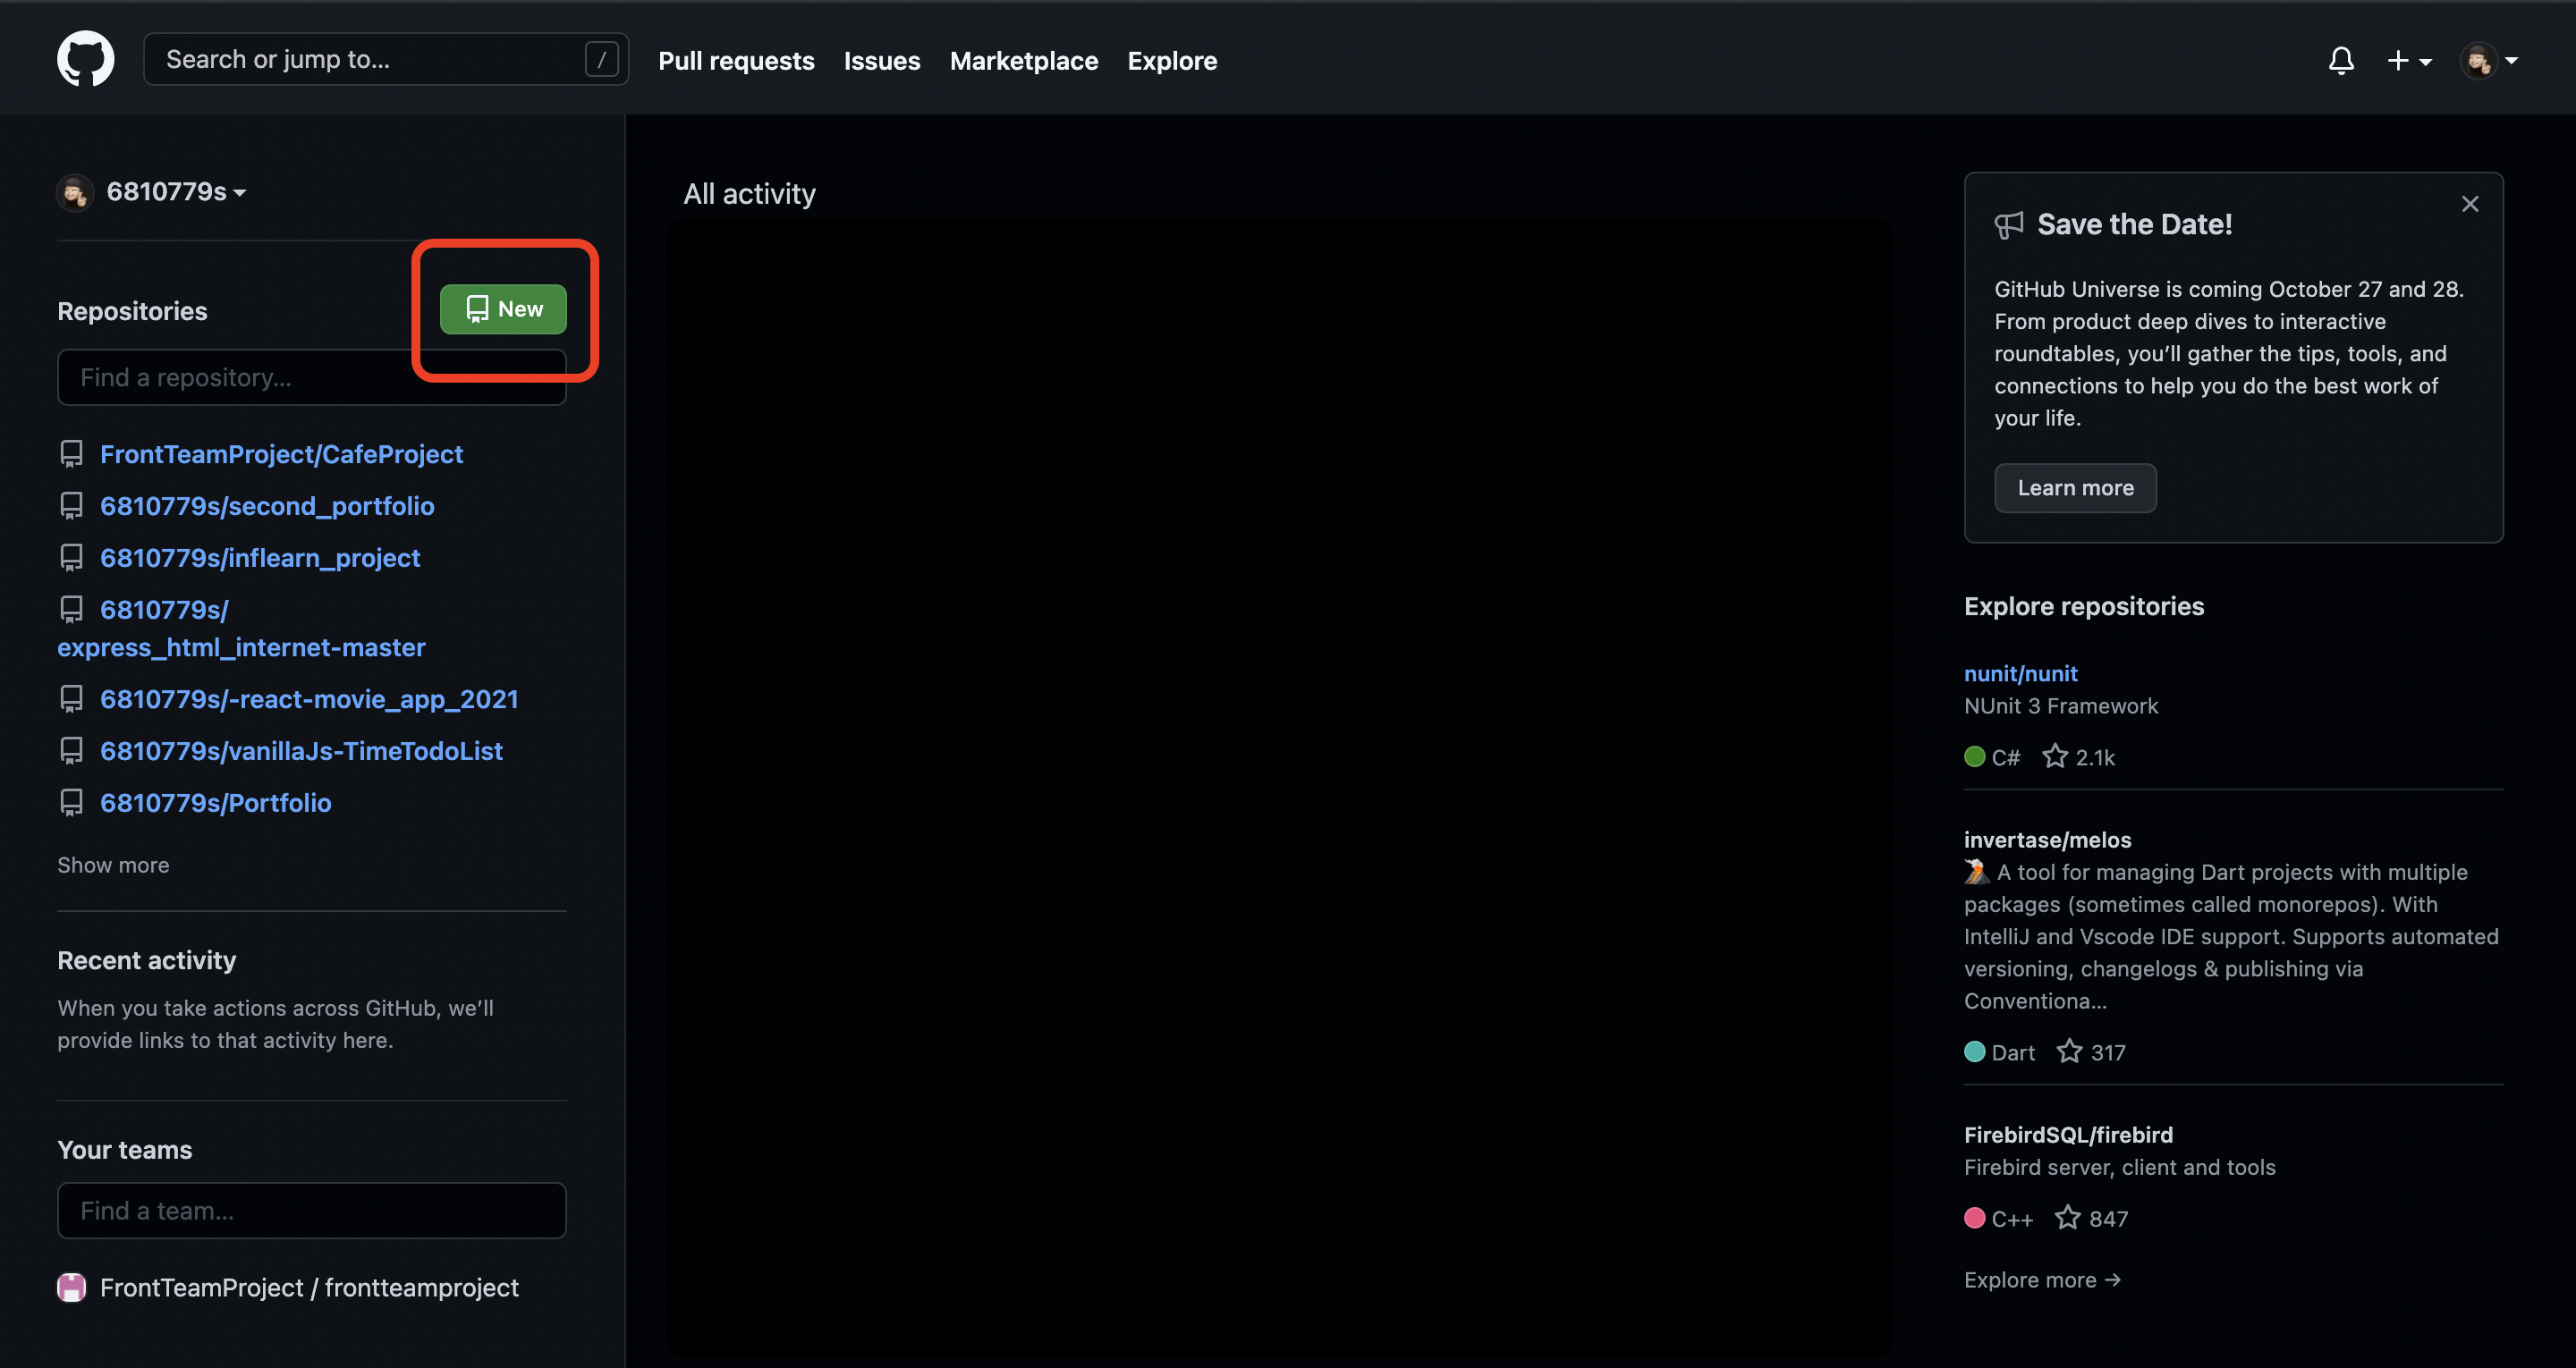Click the FrontTeamProject team avatar icon
The image size is (2576, 1368).
pyautogui.click(x=72, y=1287)
